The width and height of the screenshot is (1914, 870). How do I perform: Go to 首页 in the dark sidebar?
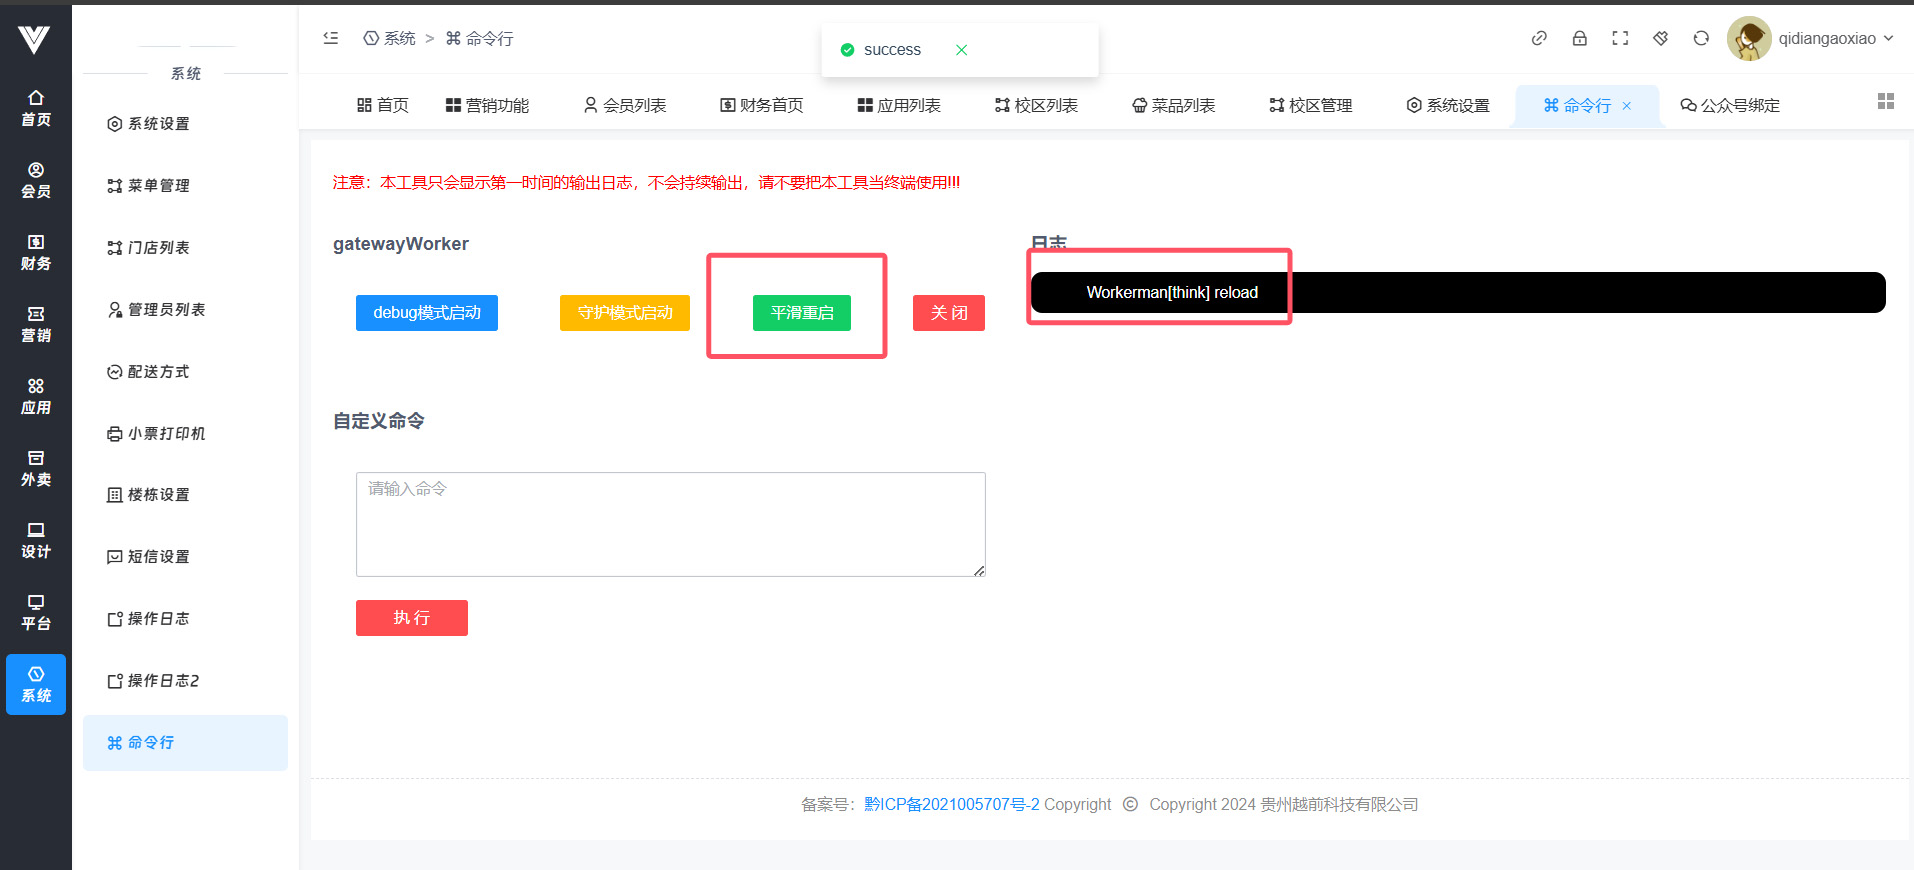(36, 108)
